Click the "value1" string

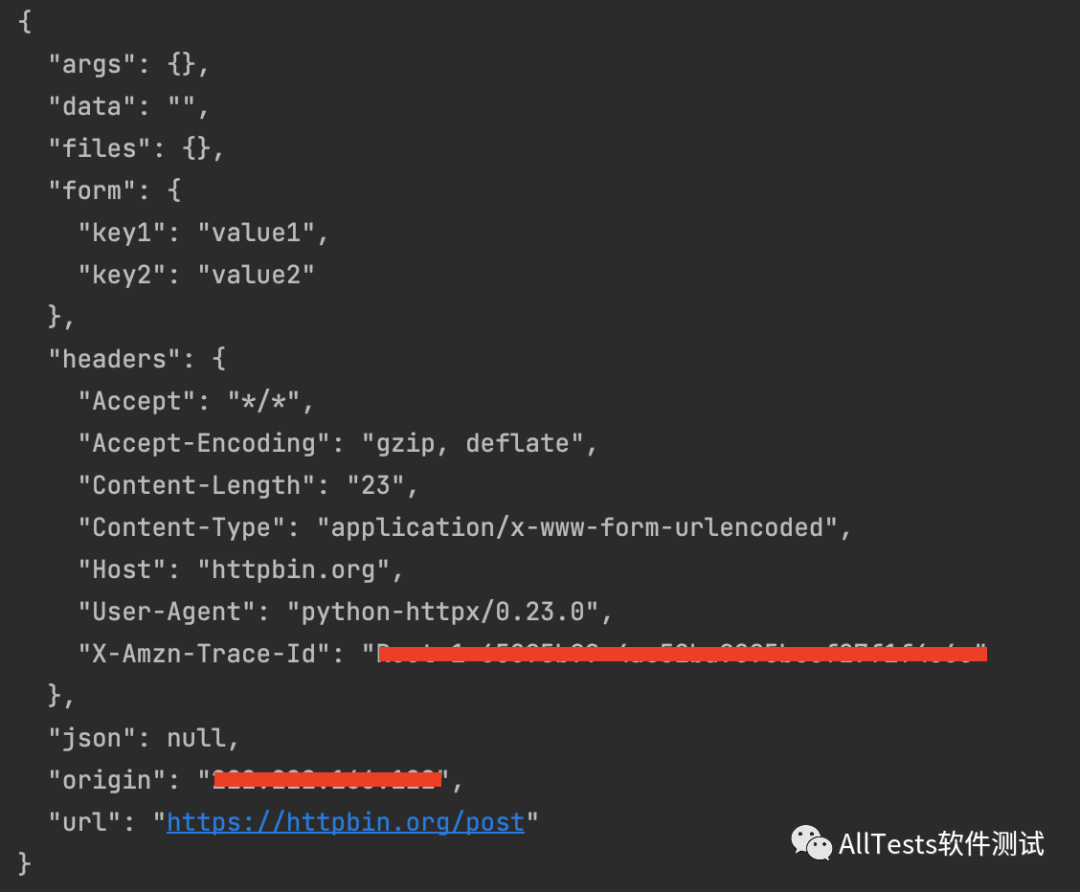point(256,233)
